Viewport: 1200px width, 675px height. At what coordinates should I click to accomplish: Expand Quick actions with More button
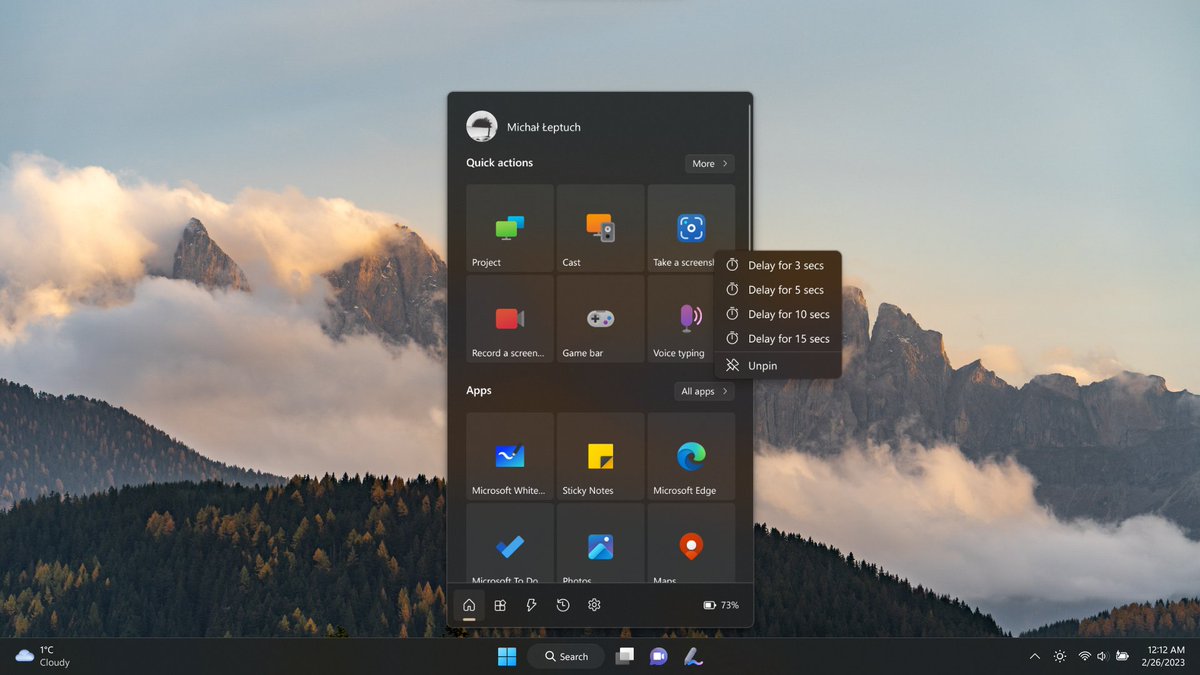click(710, 163)
